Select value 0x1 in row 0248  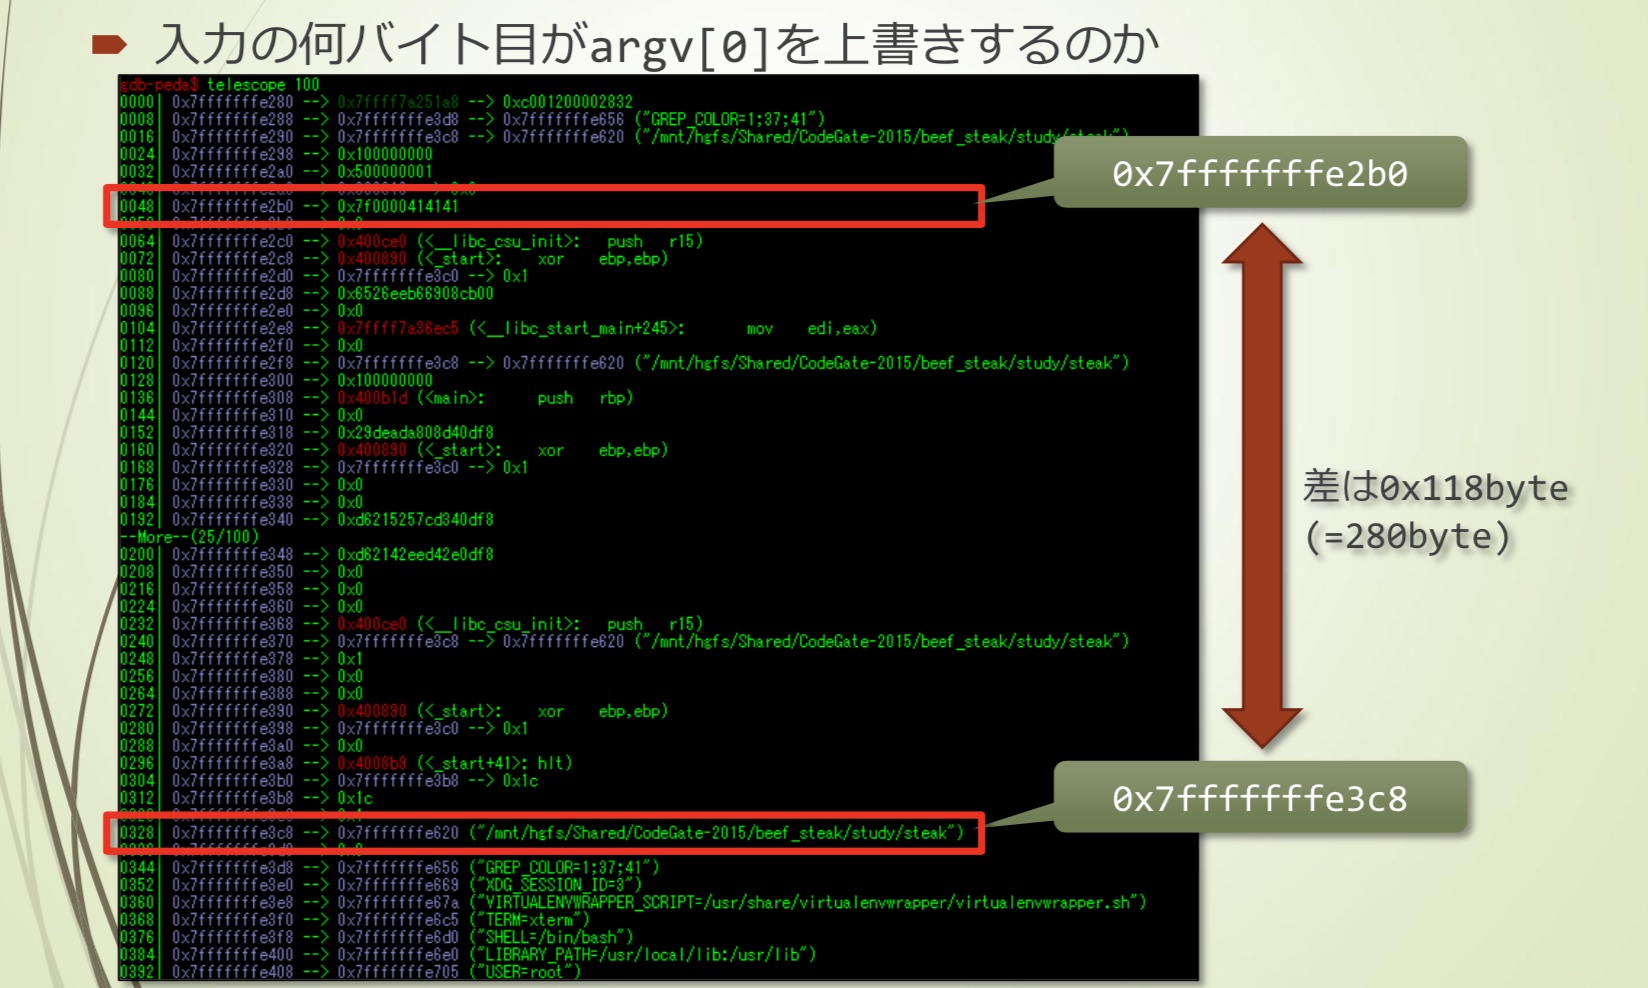tap(350, 659)
